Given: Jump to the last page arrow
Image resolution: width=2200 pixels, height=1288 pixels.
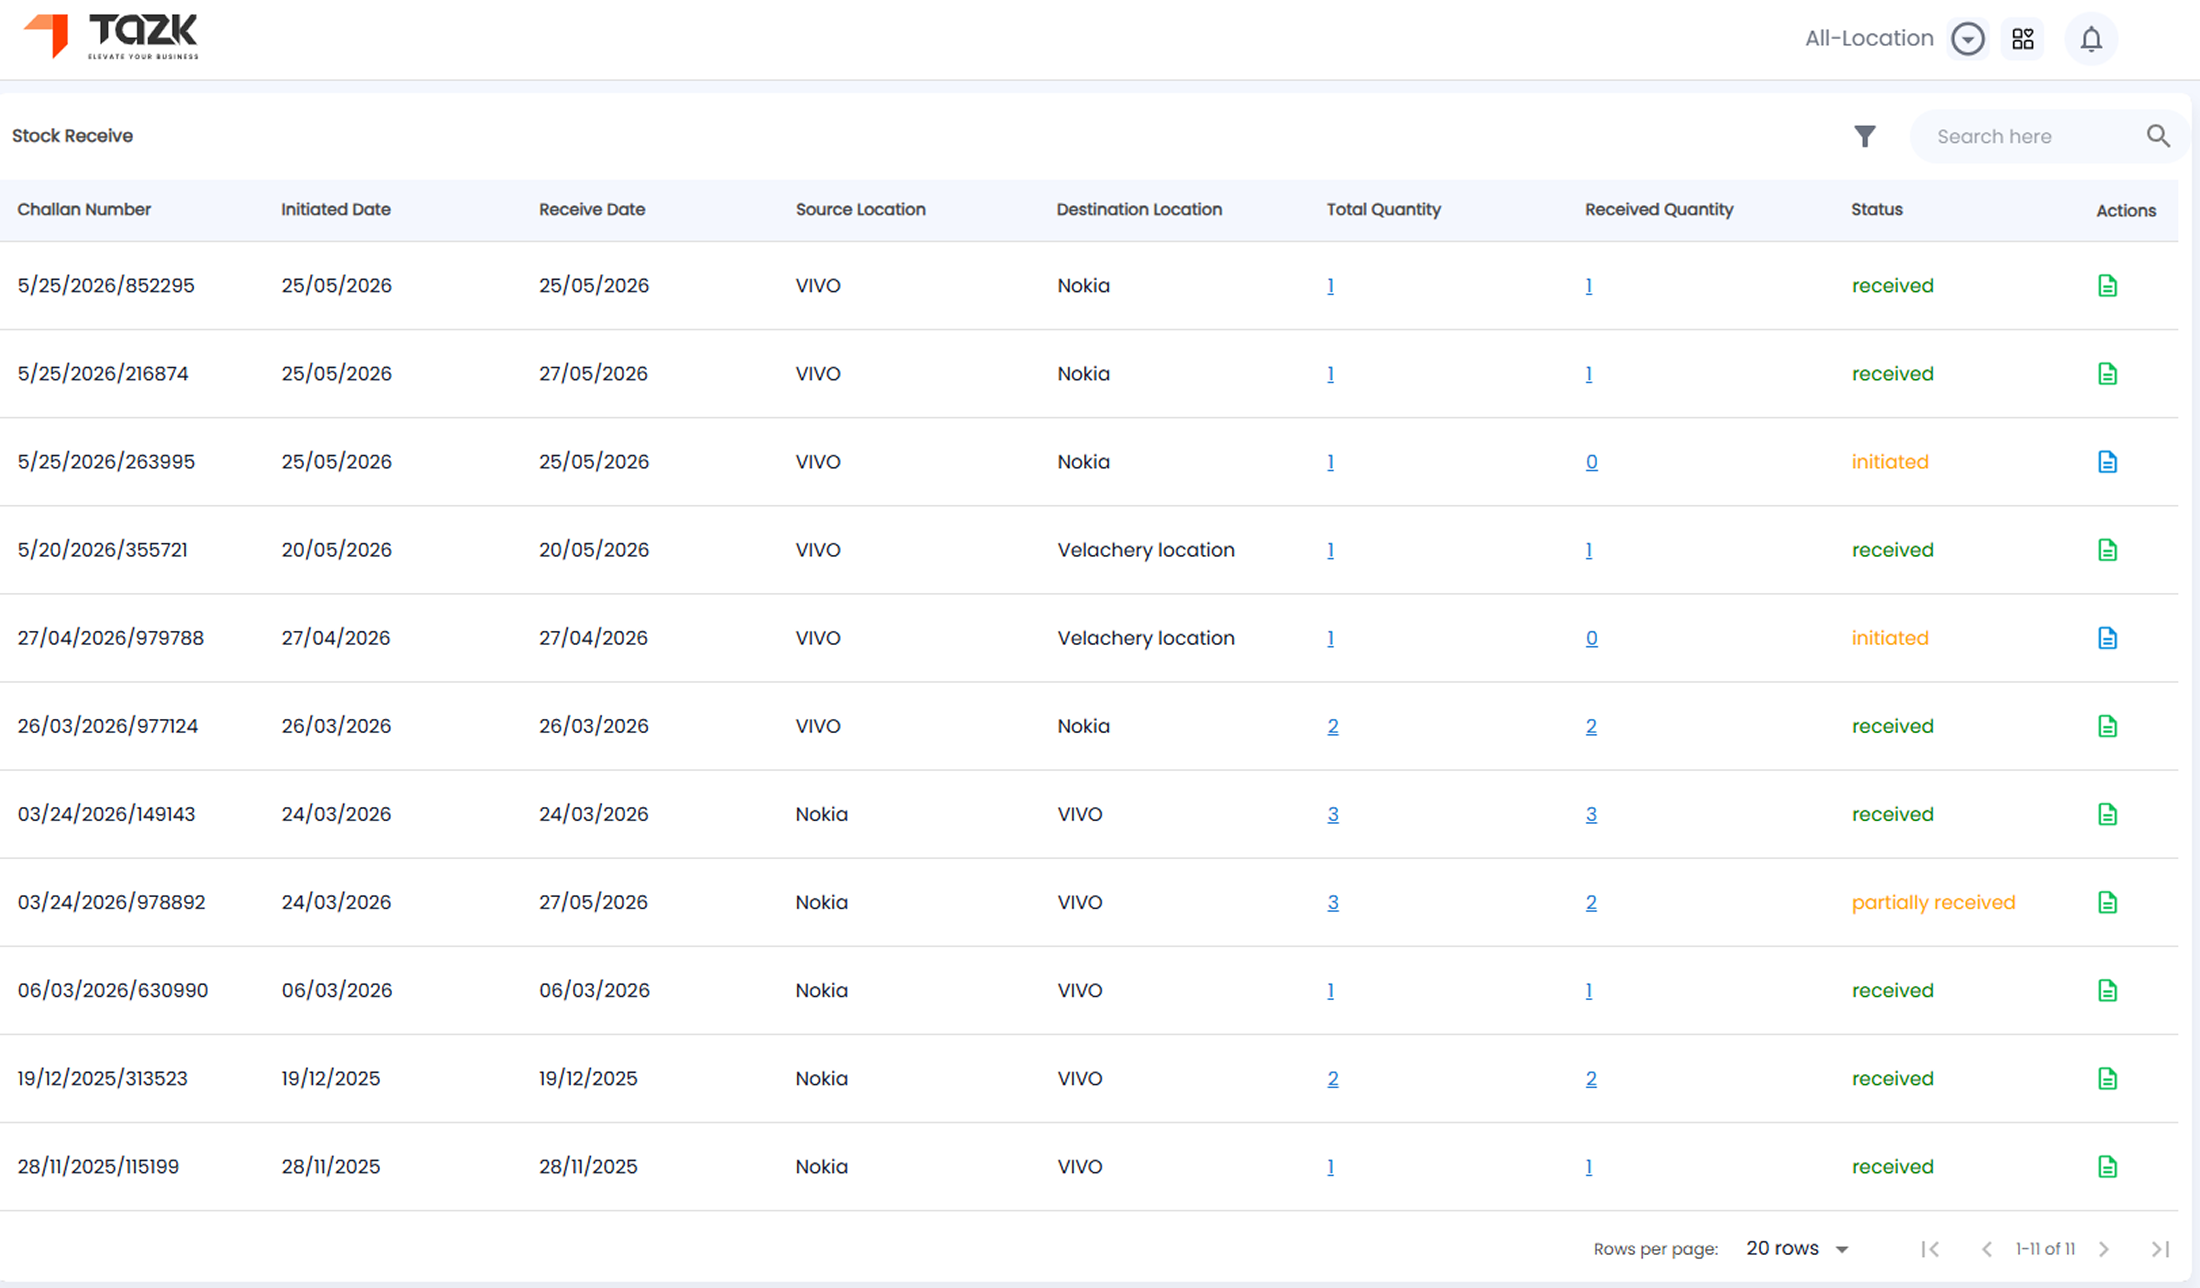Looking at the screenshot, I should tap(2160, 1249).
